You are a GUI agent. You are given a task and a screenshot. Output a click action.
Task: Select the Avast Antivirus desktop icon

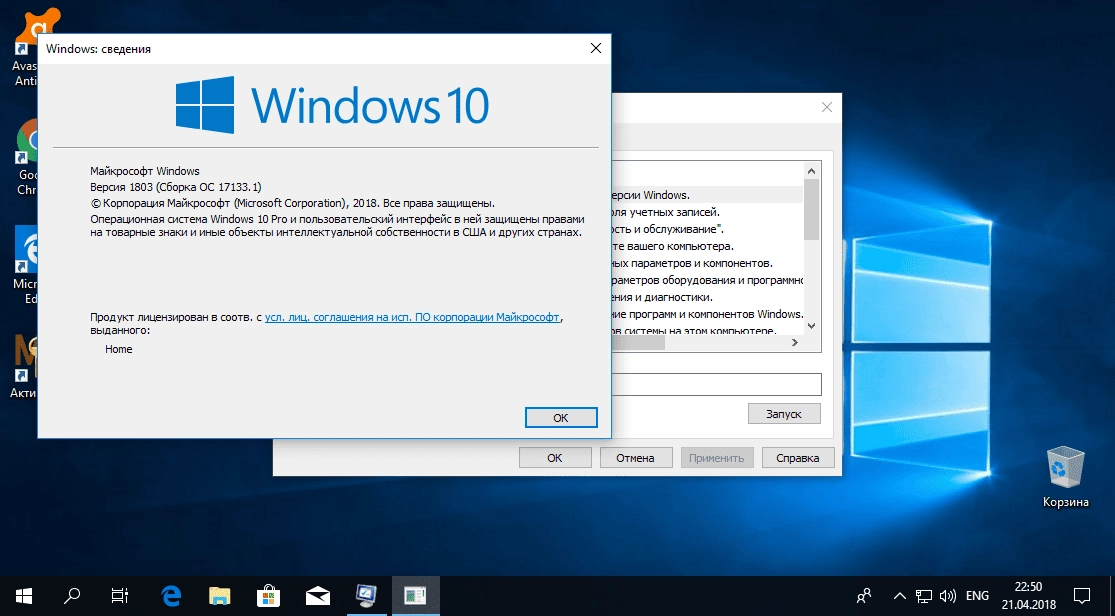pyautogui.click(x=25, y=47)
